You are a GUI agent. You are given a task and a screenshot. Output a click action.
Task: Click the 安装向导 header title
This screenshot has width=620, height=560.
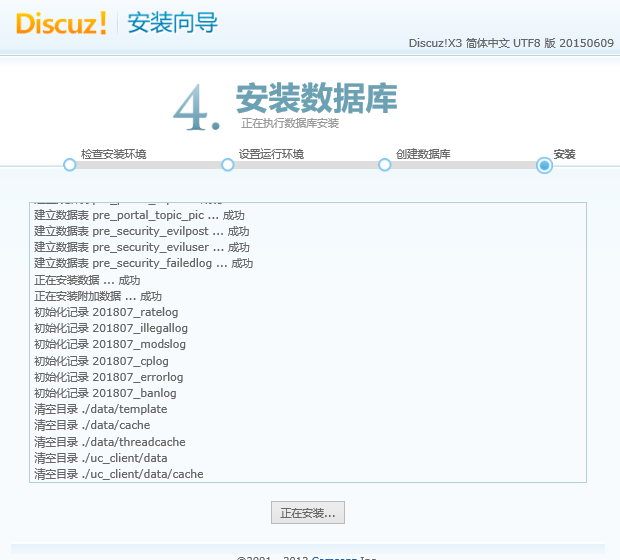[x=172, y=23]
